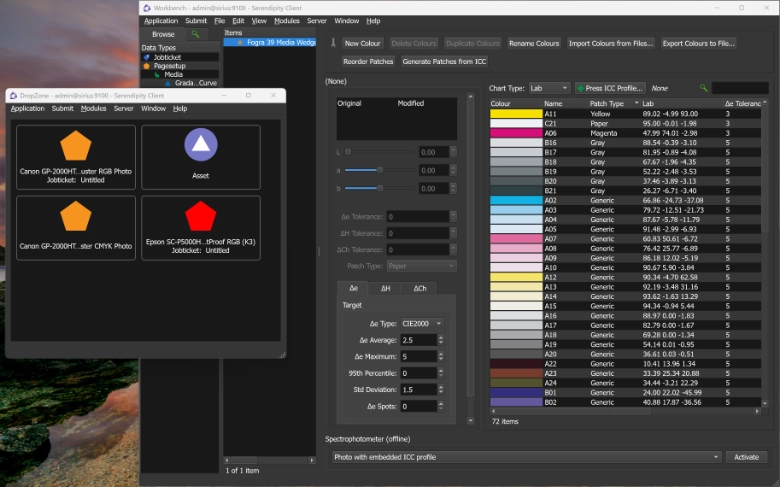Open the File menu

pos(219,21)
